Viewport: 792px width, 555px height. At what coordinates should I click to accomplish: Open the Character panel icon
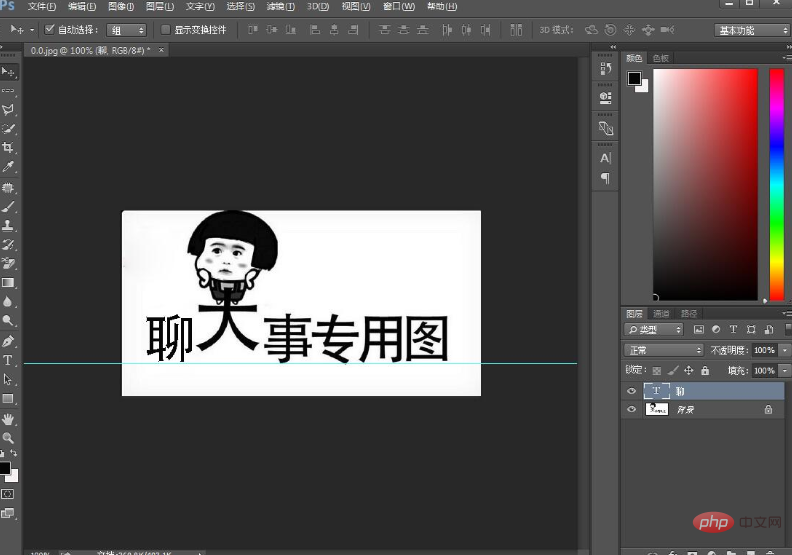[605, 158]
